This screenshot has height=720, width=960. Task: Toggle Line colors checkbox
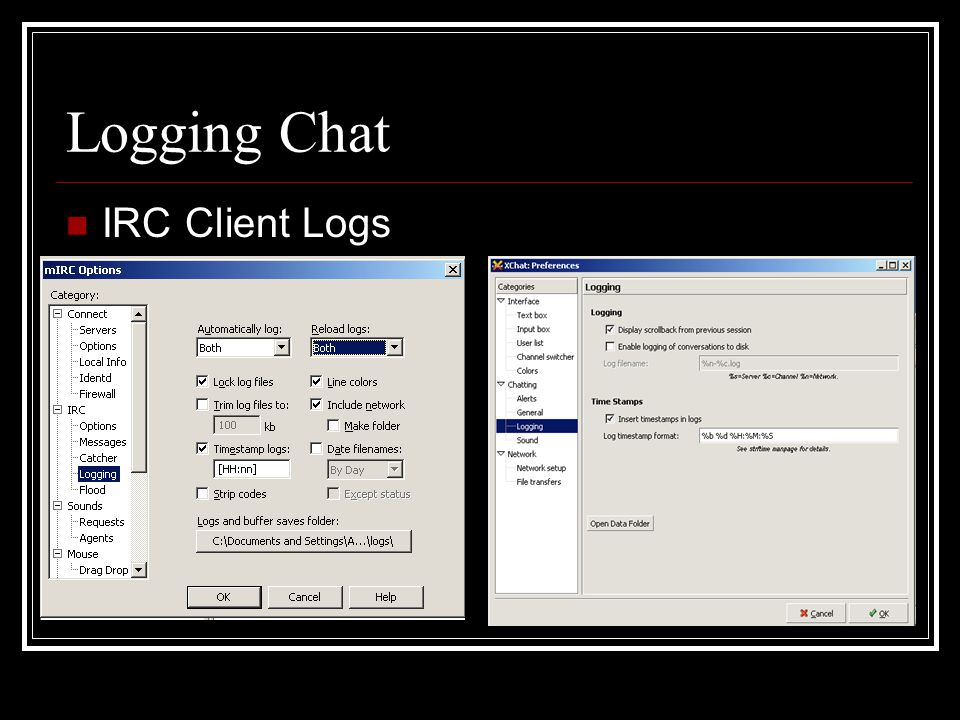pyautogui.click(x=316, y=381)
